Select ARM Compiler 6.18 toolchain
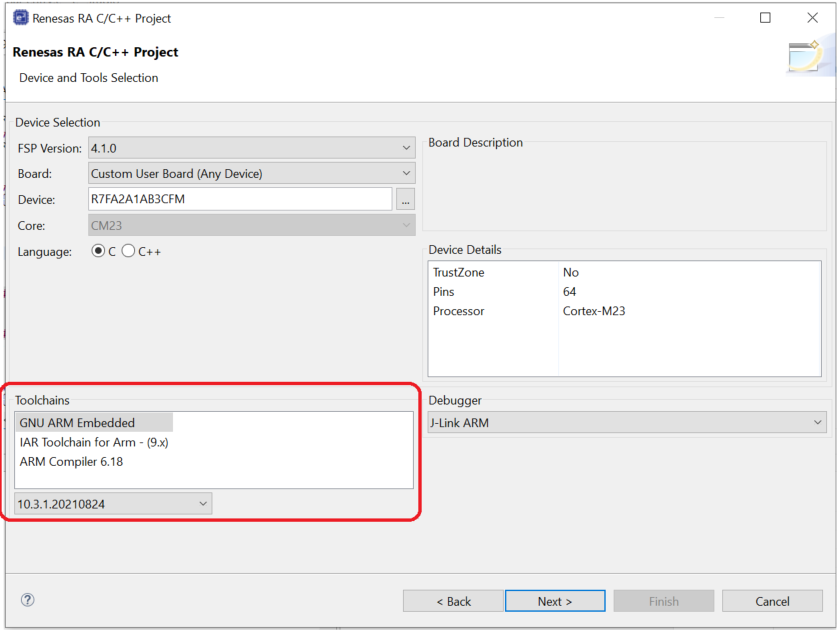This screenshot has width=840, height=630. (x=71, y=461)
